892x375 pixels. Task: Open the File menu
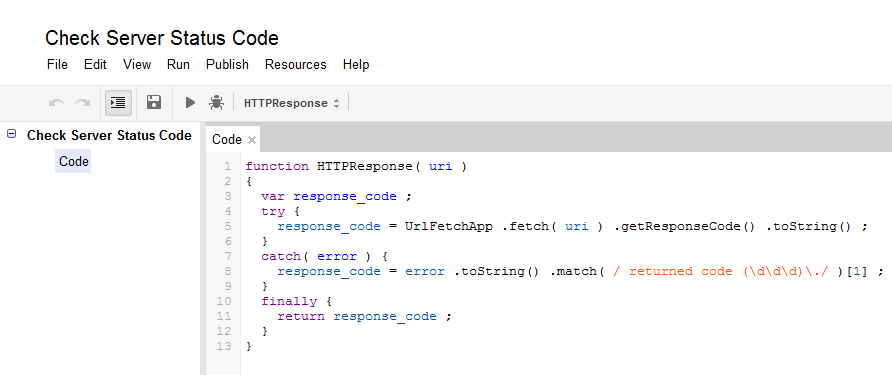57,65
